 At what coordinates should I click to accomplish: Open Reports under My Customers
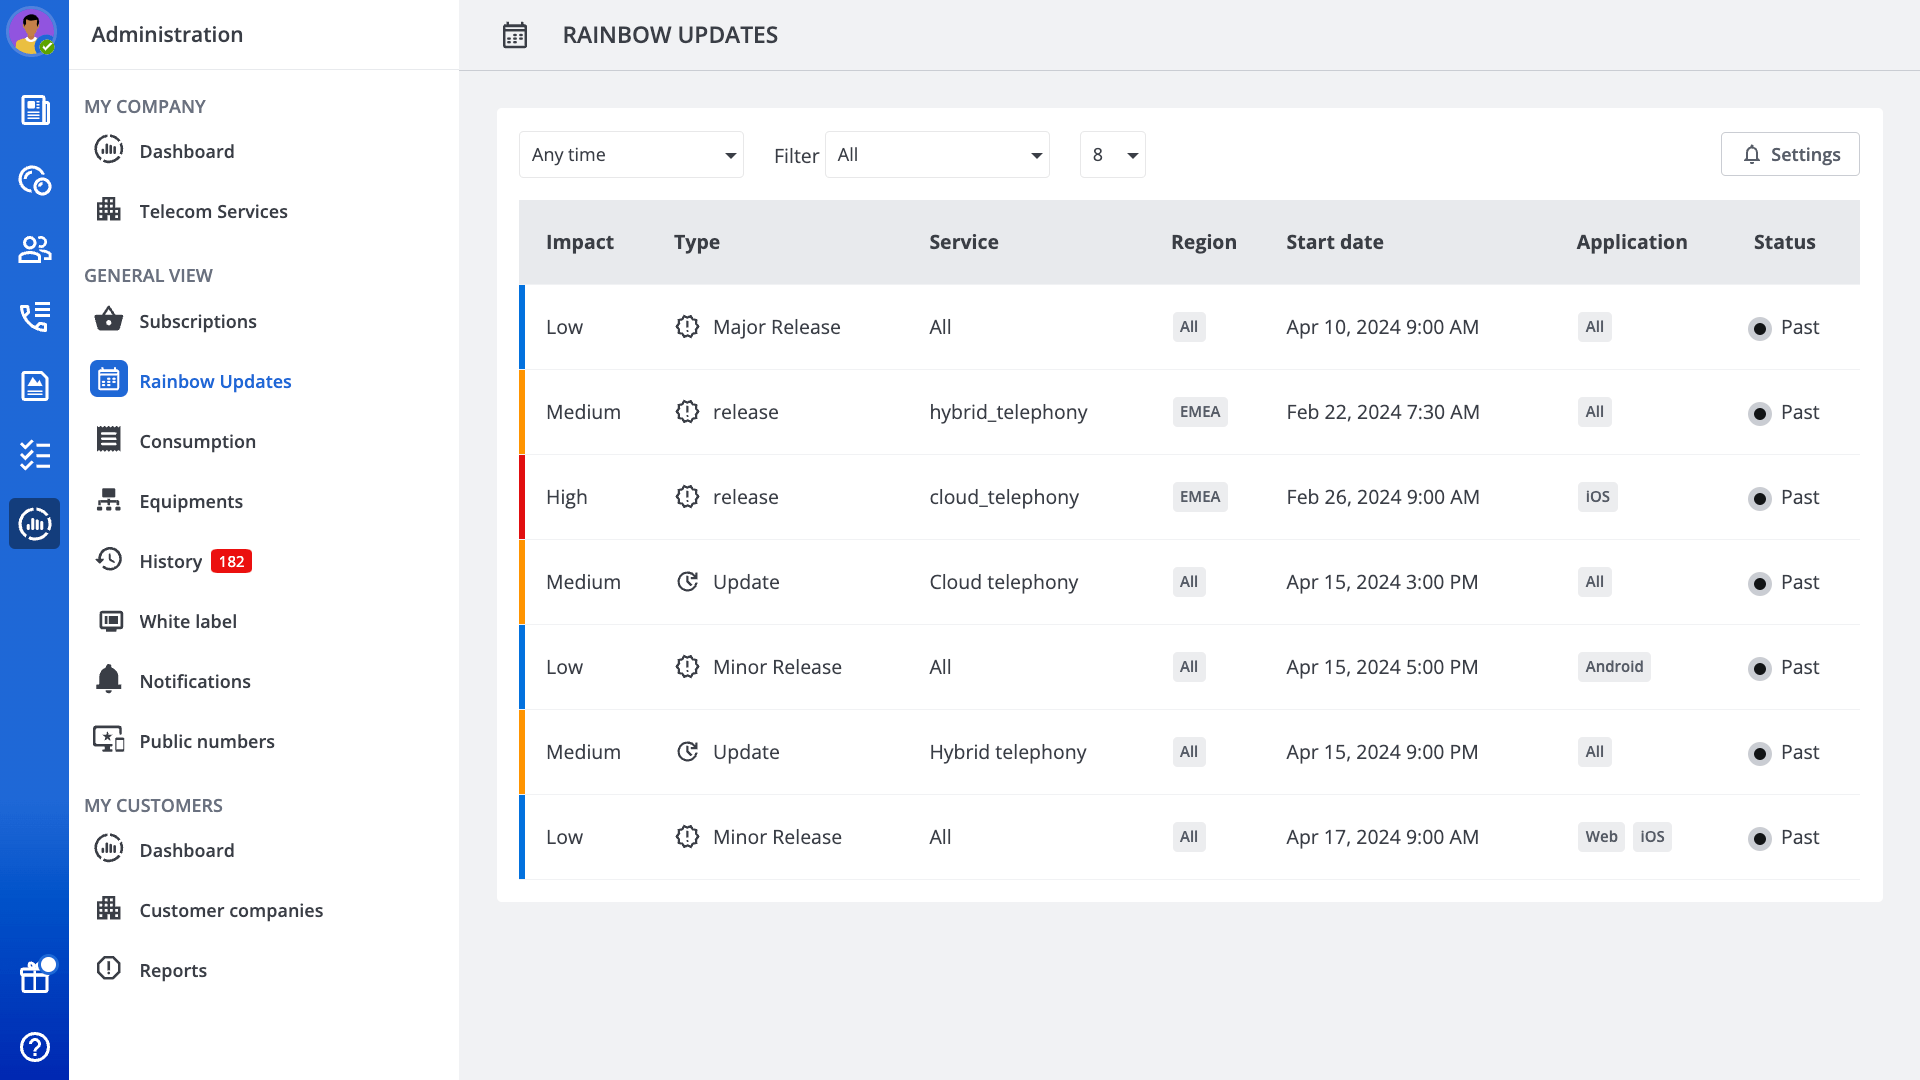coord(173,970)
